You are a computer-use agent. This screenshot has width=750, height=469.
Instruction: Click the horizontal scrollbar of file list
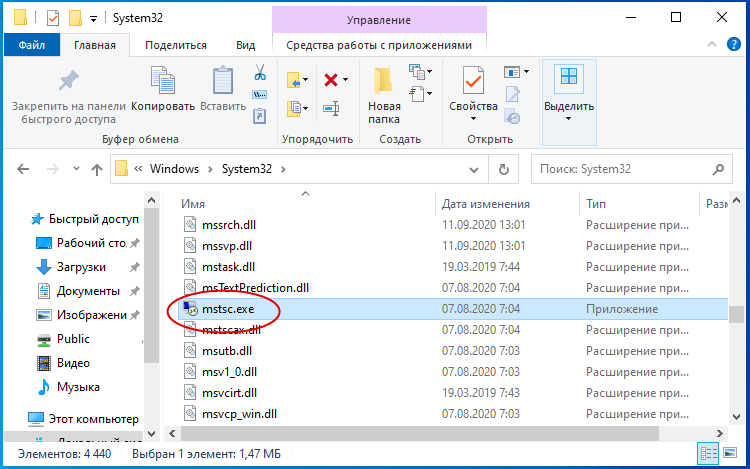pyautogui.click(x=419, y=434)
